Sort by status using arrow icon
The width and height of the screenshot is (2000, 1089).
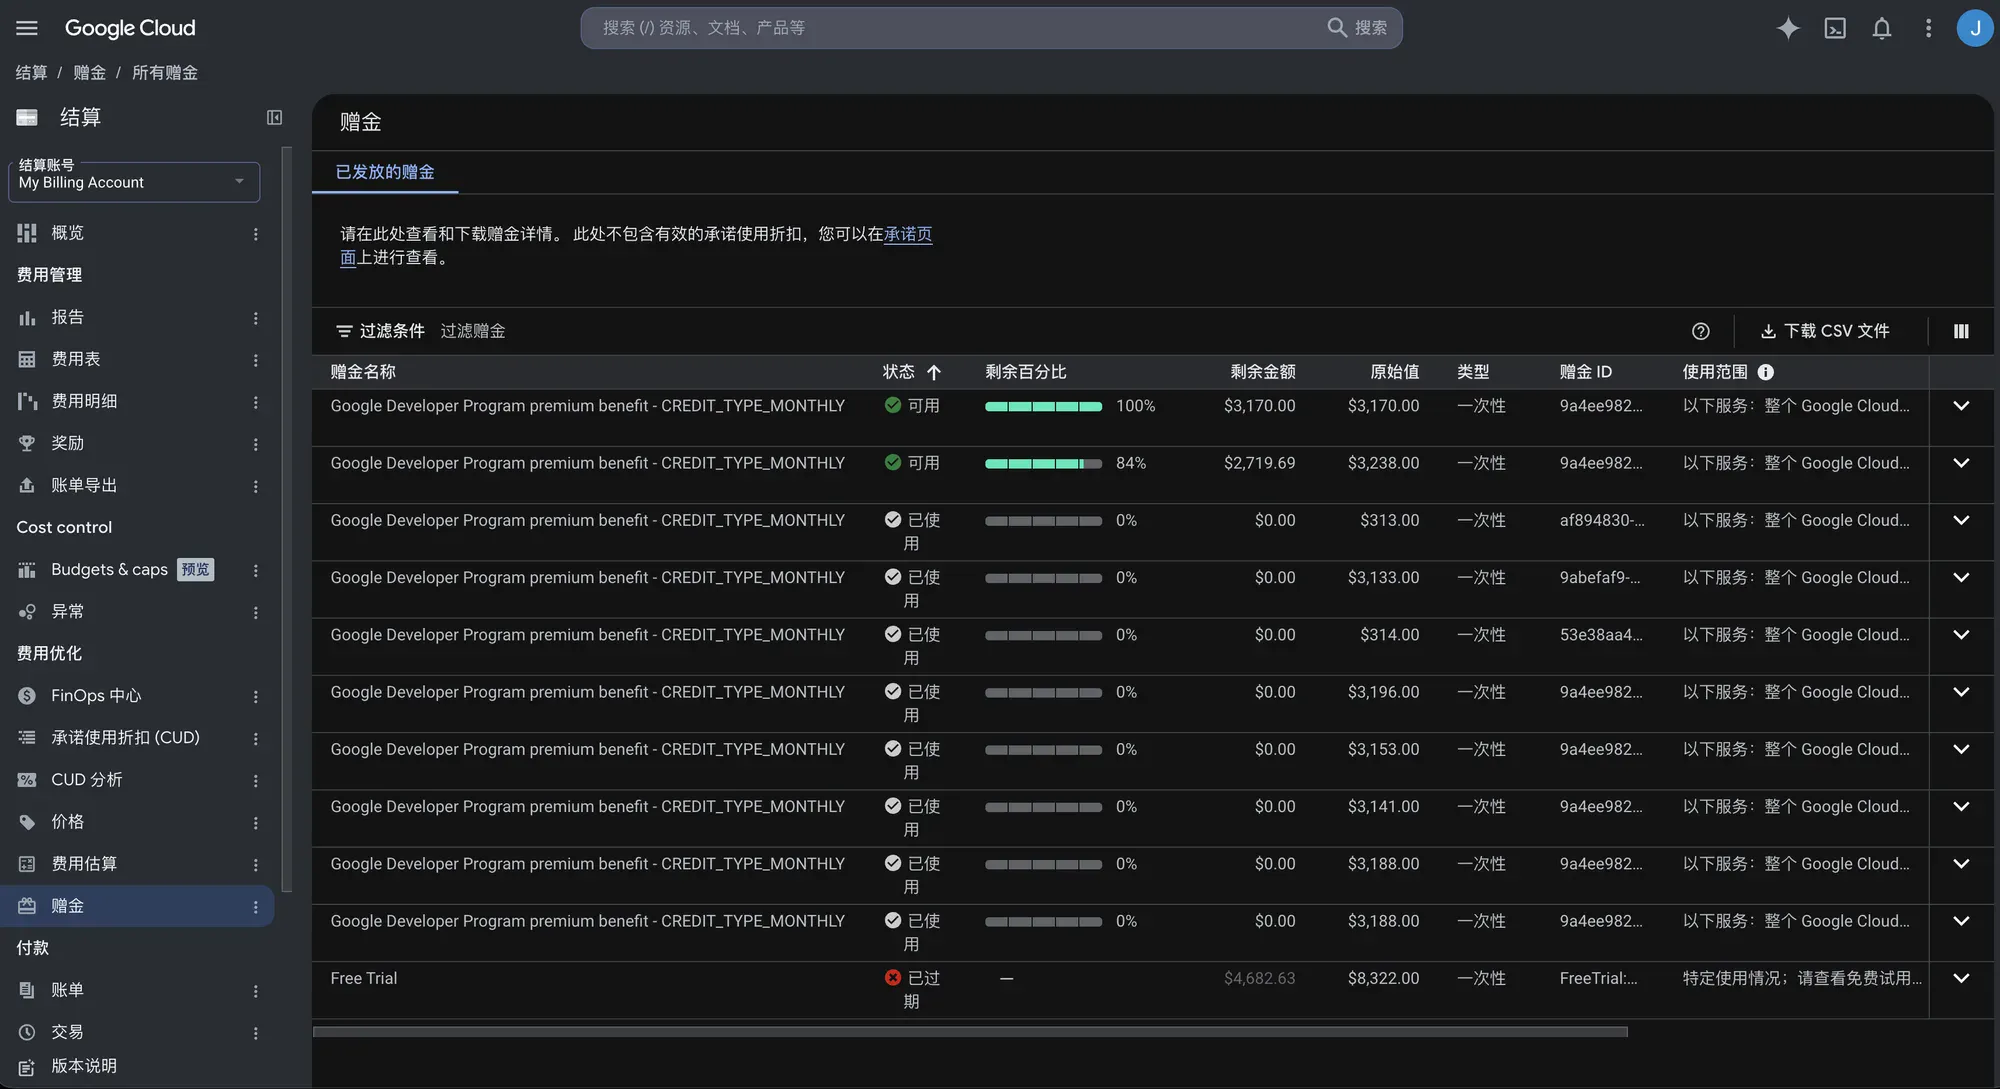(934, 372)
